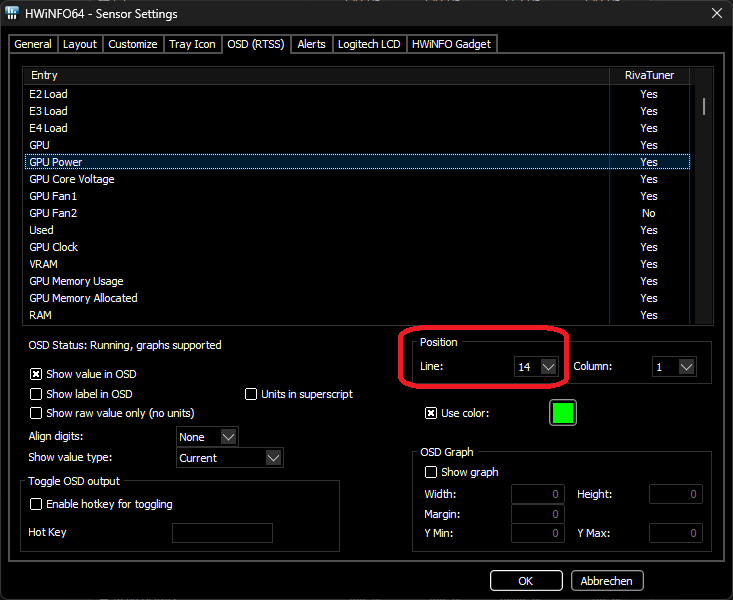This screenshot has height=600, width=733.
Task: Open the Layout tab
Action: pyautogui.click(x=79, y=44)
